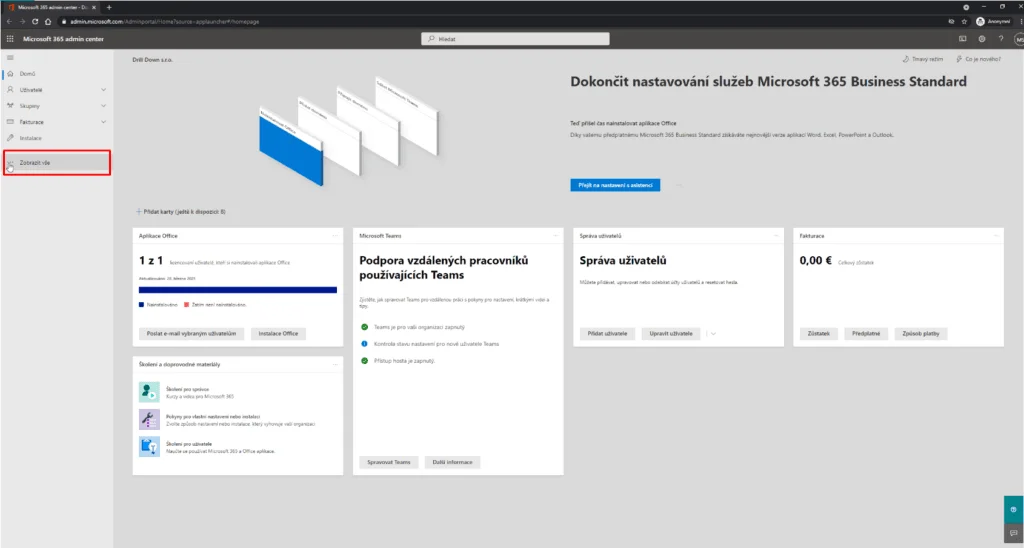Click Spravovat Teams button
This screenshot has width=1024, height=548.
389,462
